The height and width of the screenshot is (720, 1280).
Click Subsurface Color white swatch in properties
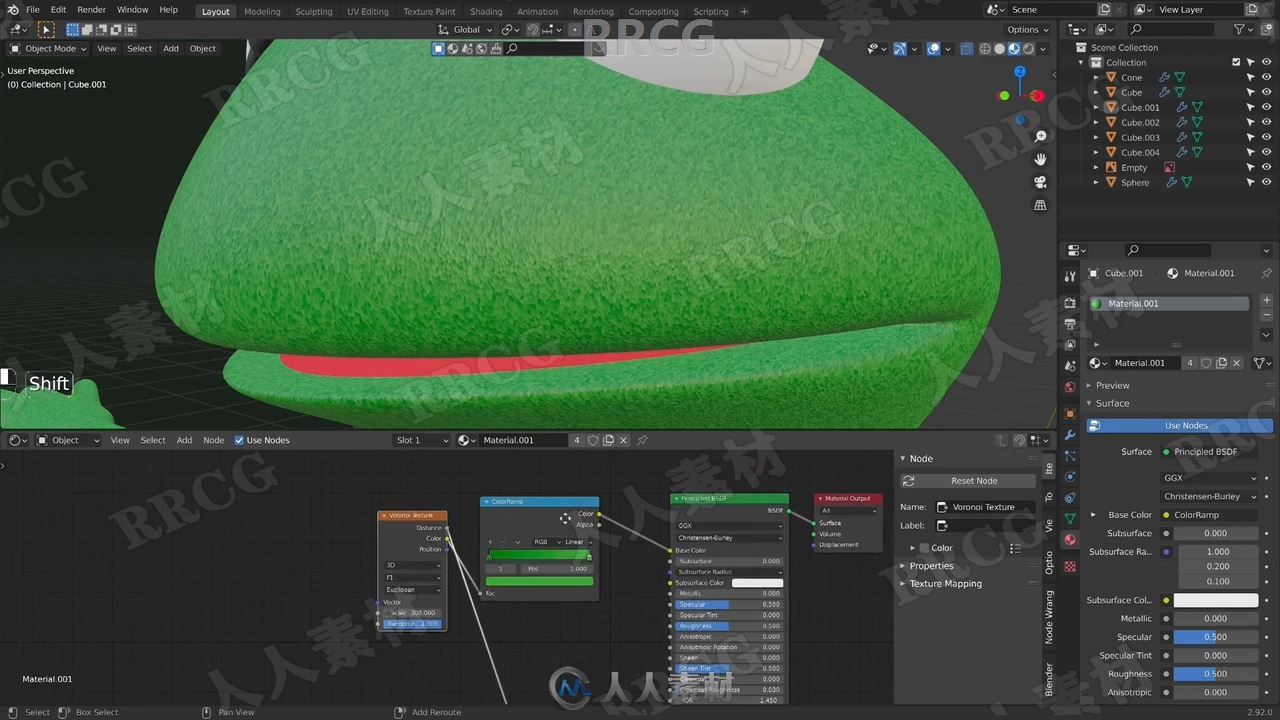(1216, 600)
